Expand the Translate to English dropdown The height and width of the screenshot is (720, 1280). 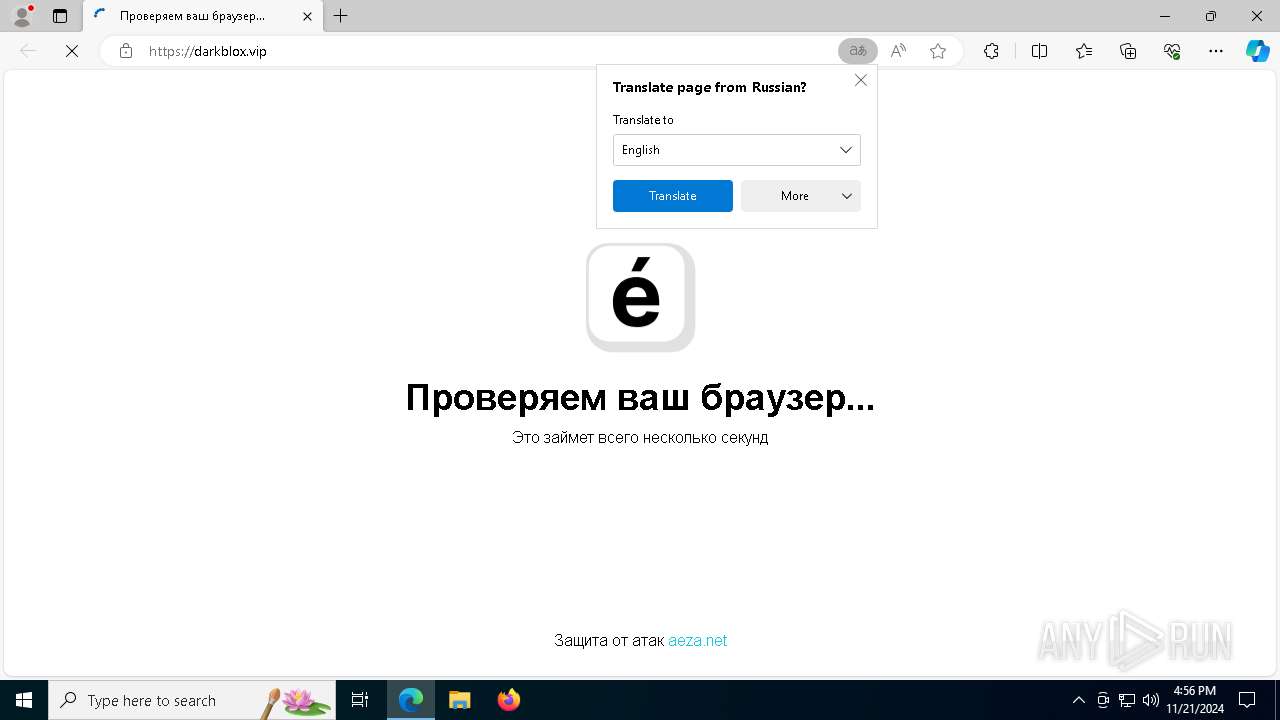tap(737, 150)
